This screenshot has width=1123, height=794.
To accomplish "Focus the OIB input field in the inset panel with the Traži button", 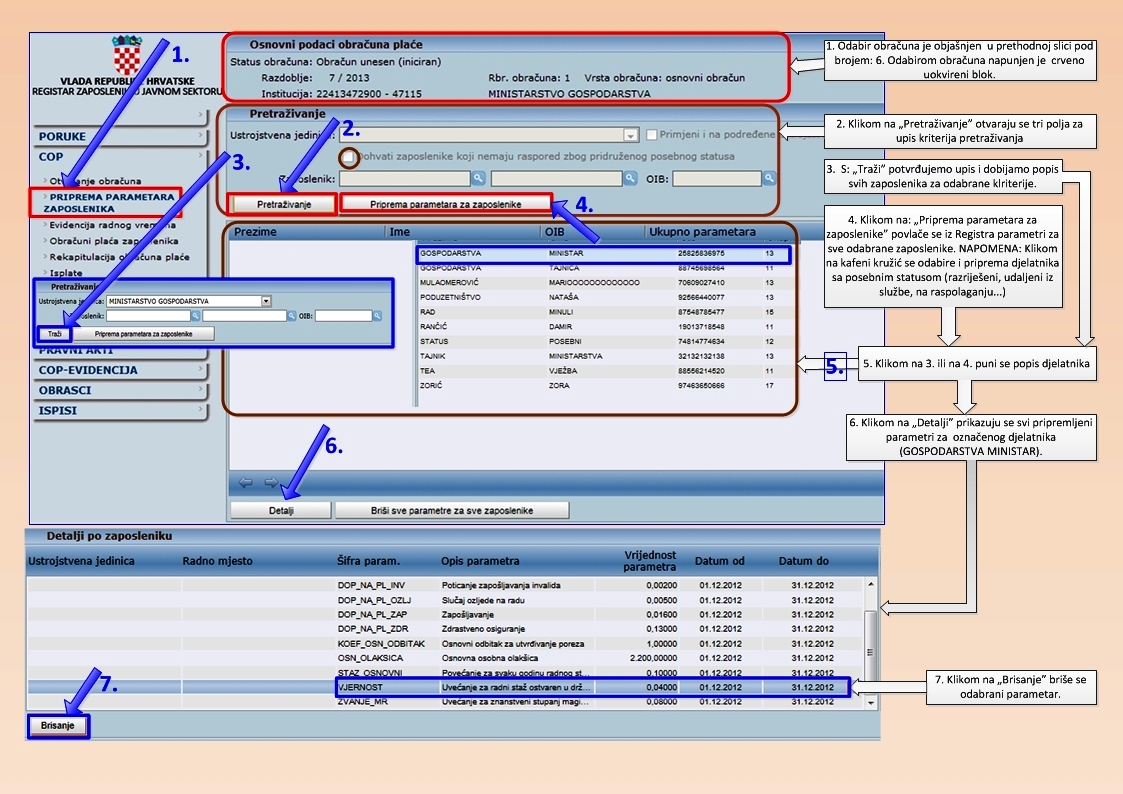I will pos(343,316).
